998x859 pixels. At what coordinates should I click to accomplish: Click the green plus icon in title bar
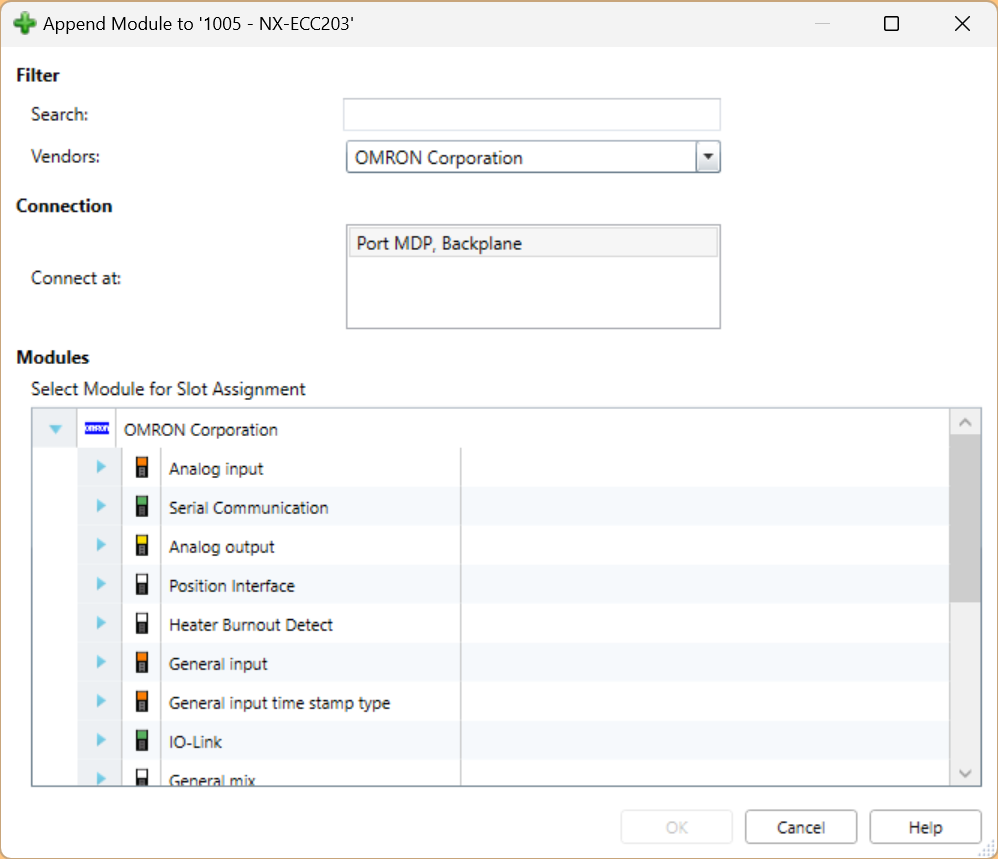24,24
